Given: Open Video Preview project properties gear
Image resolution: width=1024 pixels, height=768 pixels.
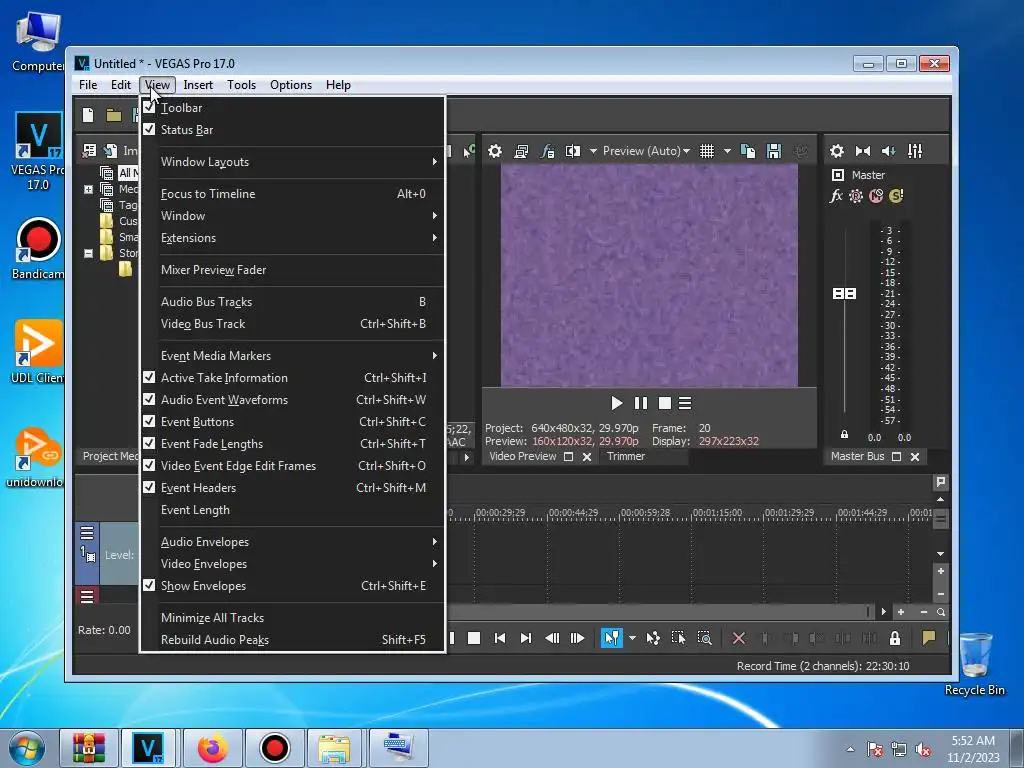Looking at the screenshot, I should point(495,152).
